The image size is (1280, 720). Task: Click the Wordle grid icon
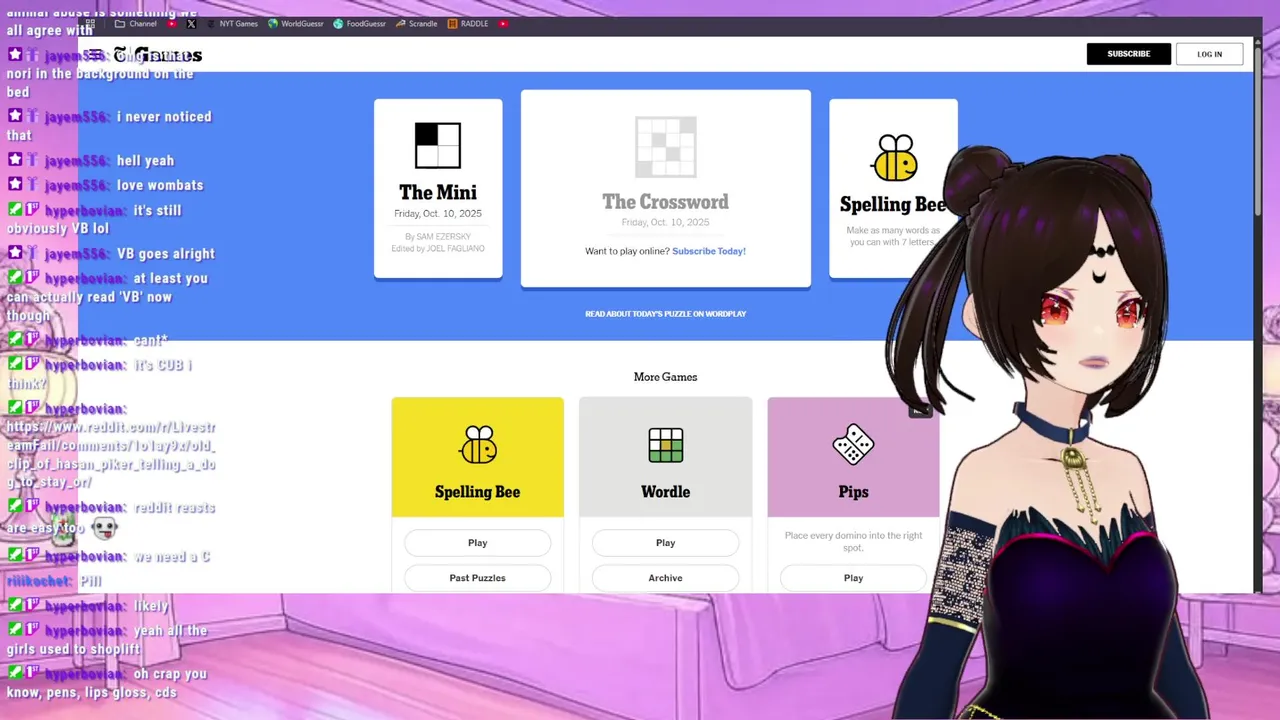coord(665,445)
